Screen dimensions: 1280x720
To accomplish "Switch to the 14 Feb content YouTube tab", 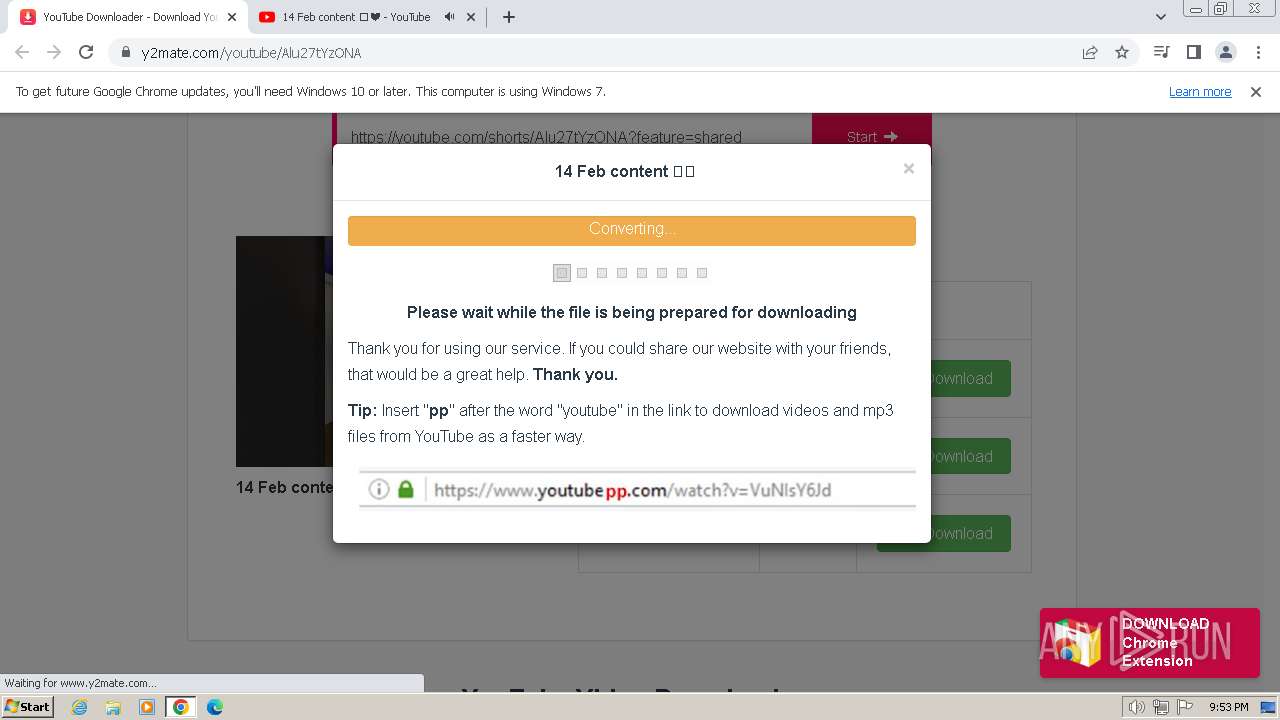I will (x=355, y=17).
